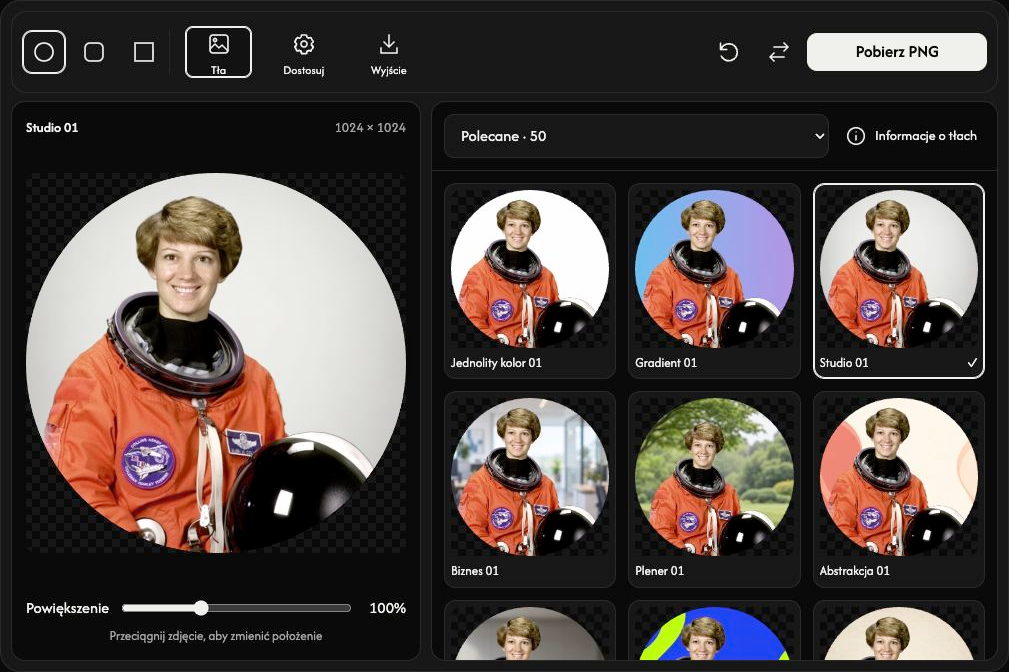
Task: Click the Pobierz PNG button
Action: 896,52
